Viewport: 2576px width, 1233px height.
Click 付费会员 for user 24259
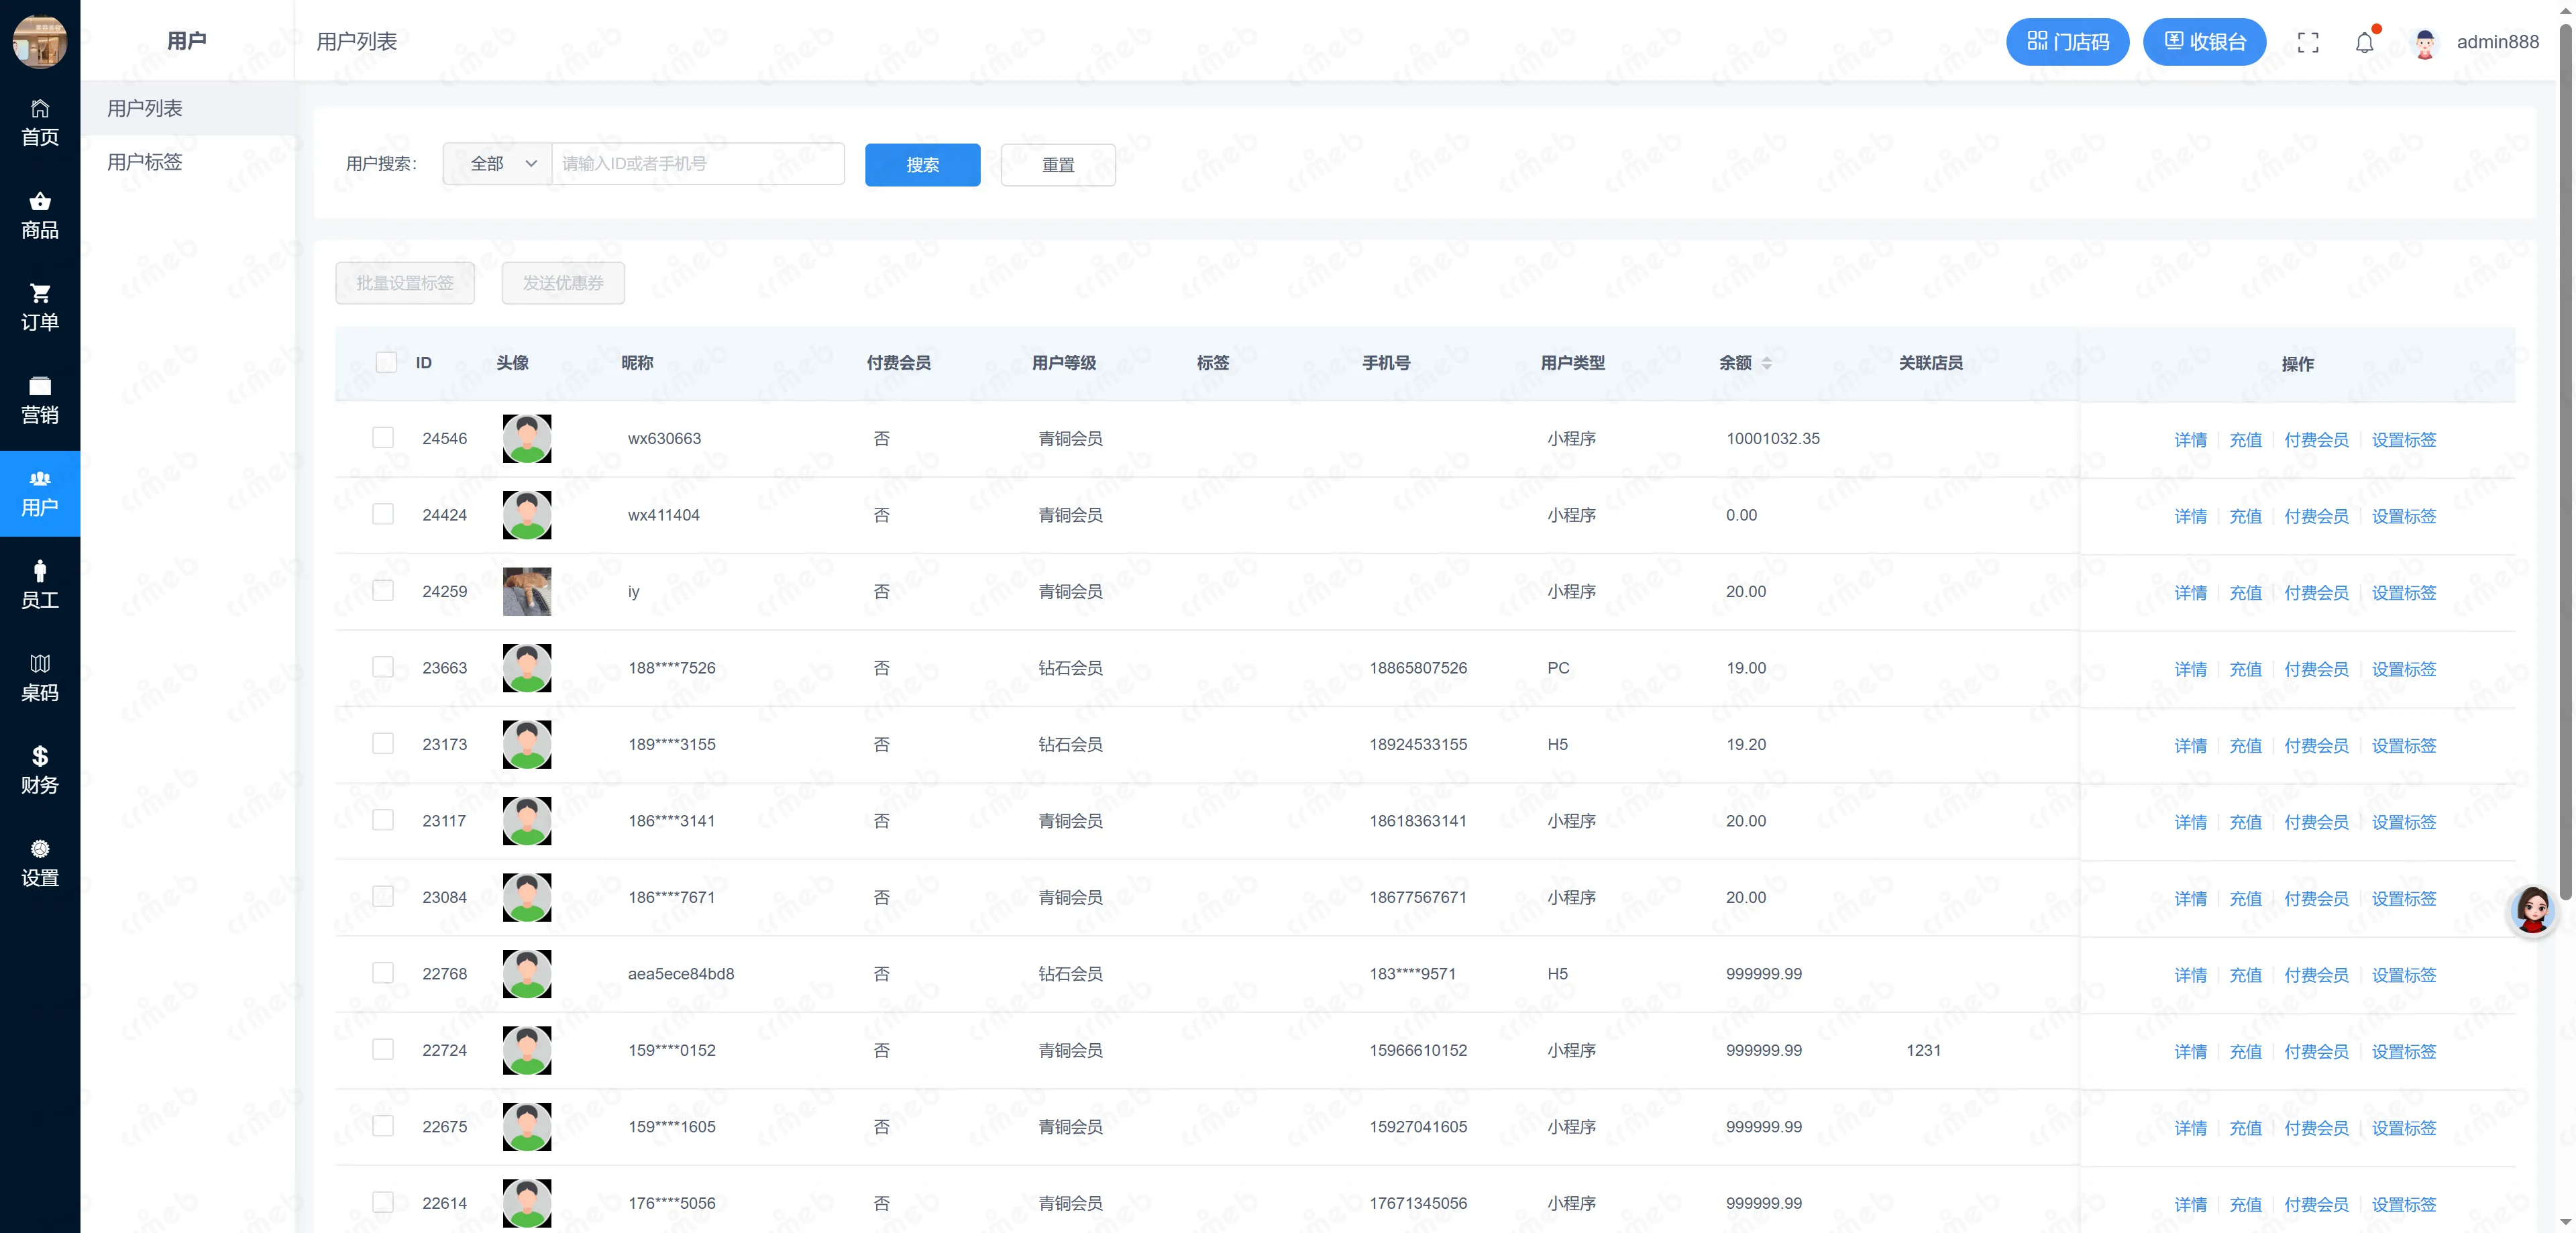[2316, 593]
